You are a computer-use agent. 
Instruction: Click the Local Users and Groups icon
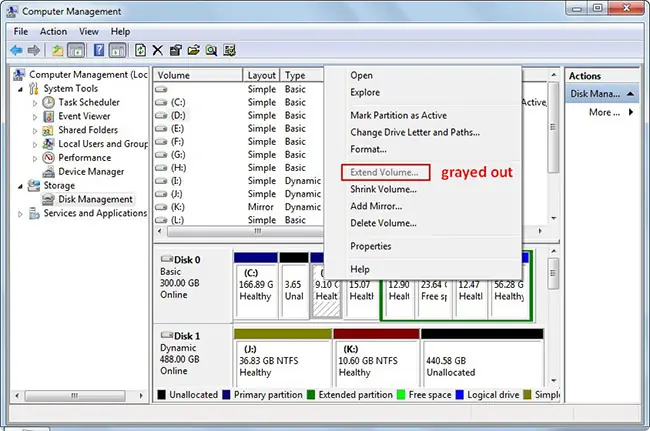49,144
